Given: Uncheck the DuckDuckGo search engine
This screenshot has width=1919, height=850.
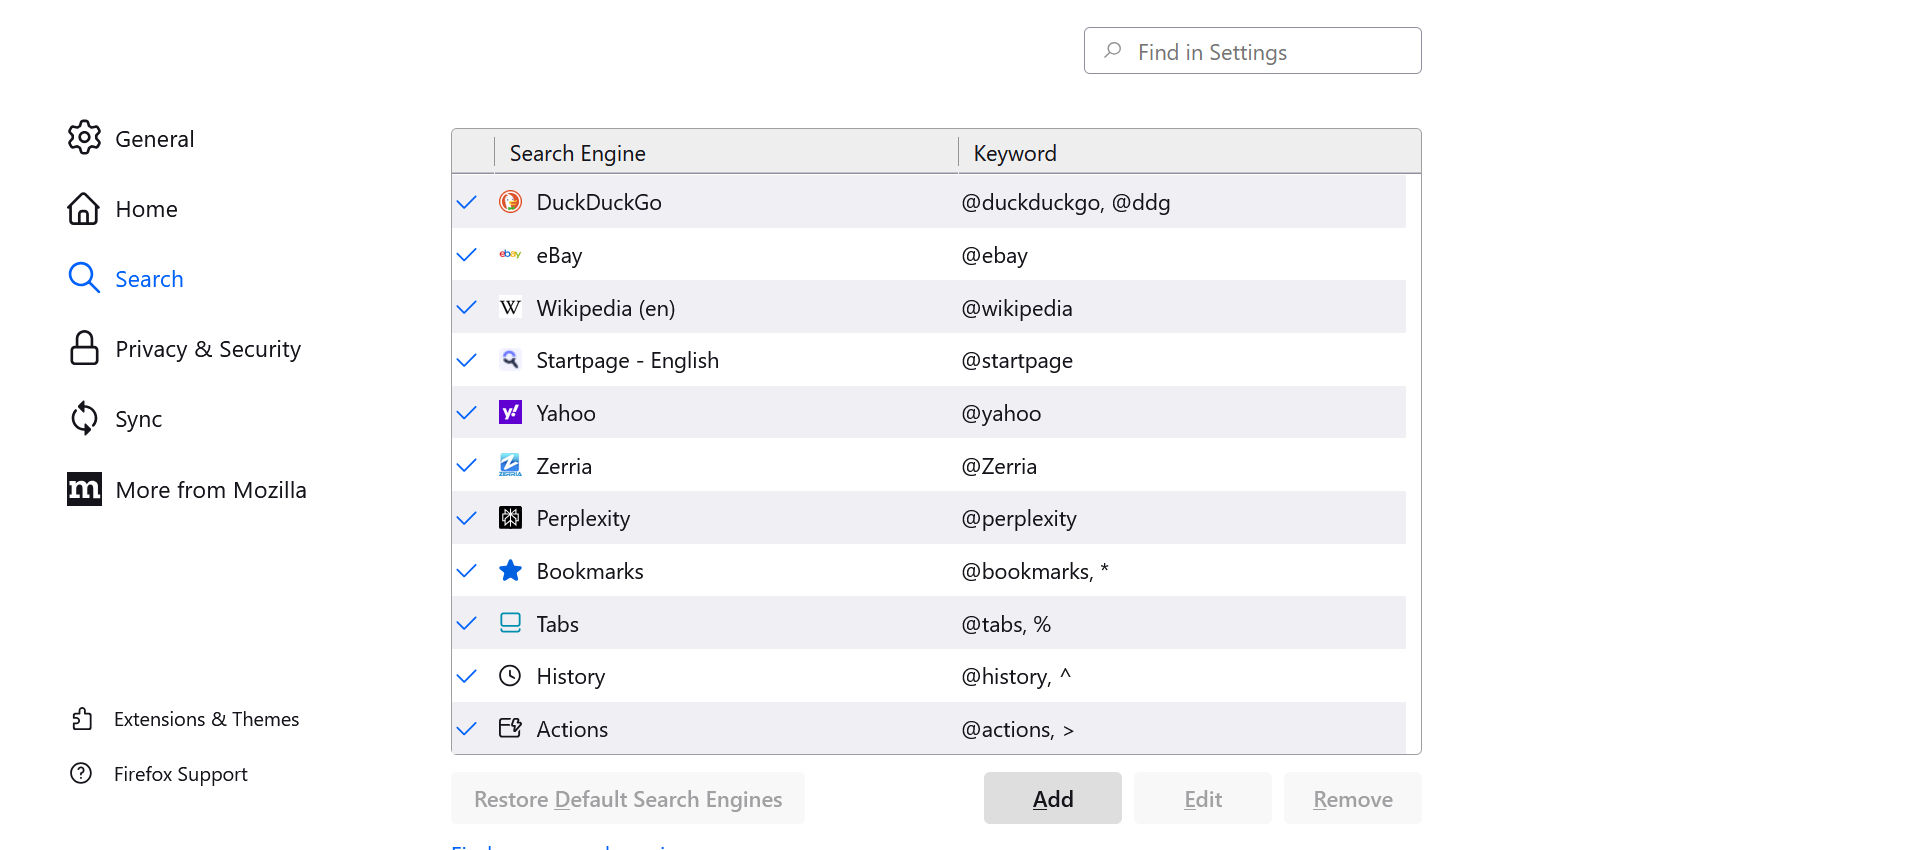Looking at the screenshot, I should [466, 202].
